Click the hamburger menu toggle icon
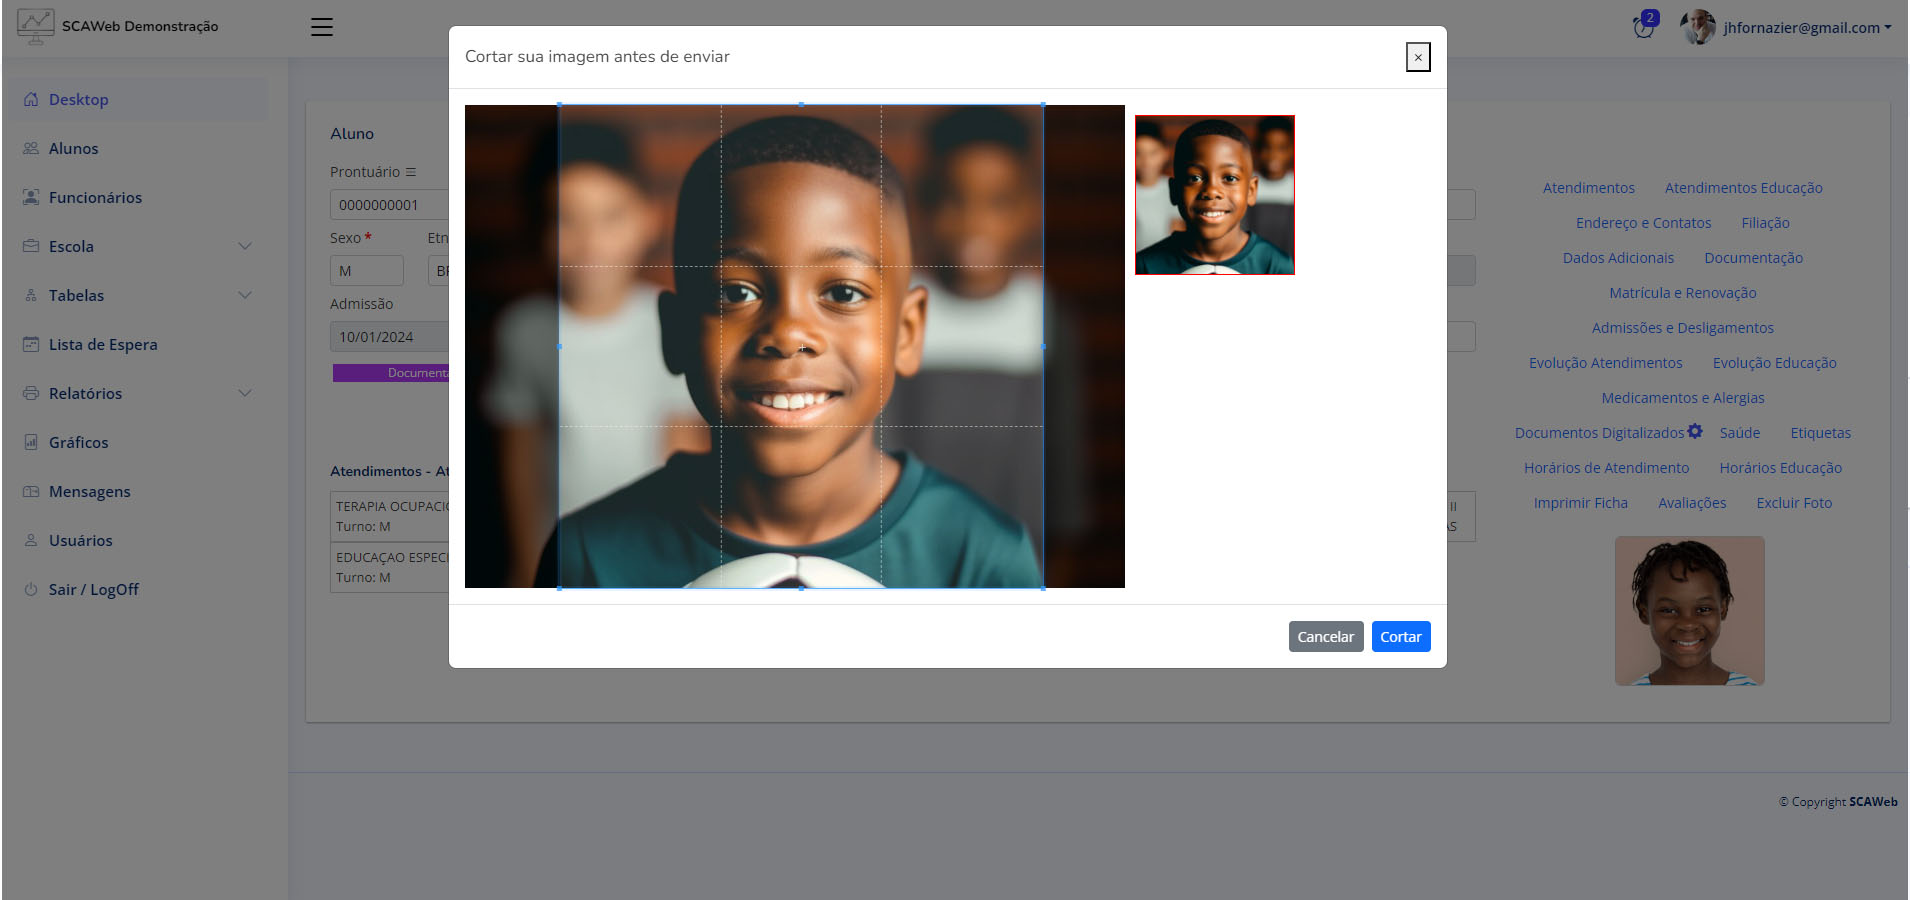Image resolution: width=1910 pixels, height=900 pixels. tap(321, 27)
